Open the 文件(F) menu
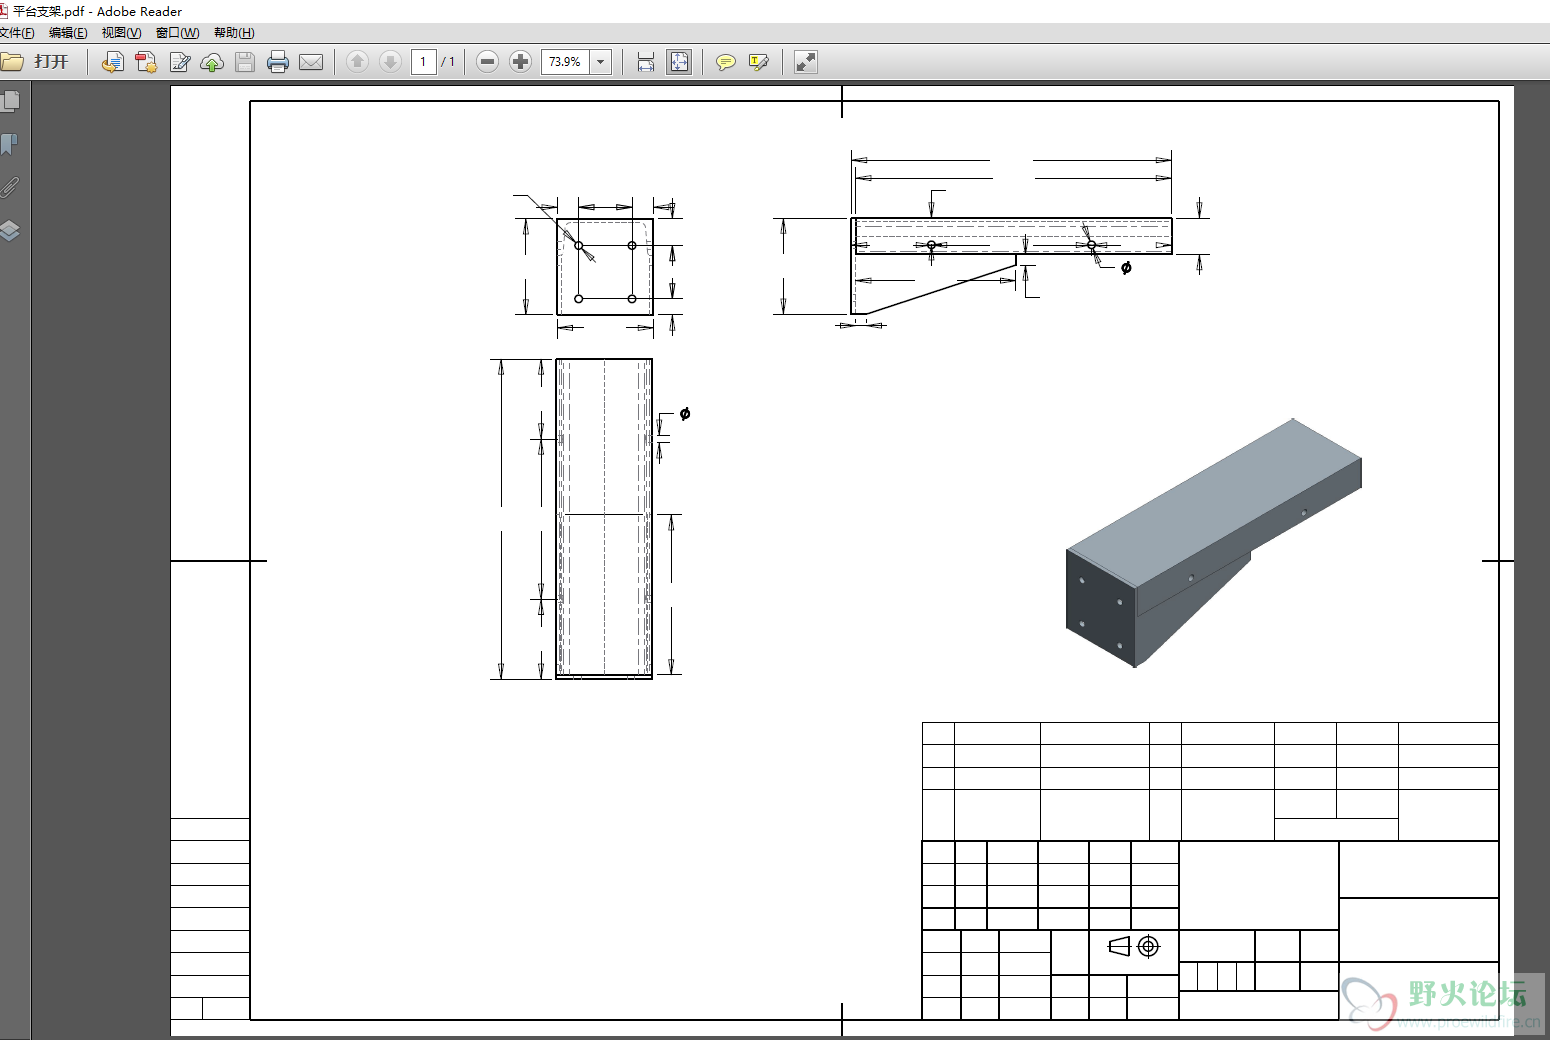The height and width of the screenshot is (1040, 1550). 17,33
